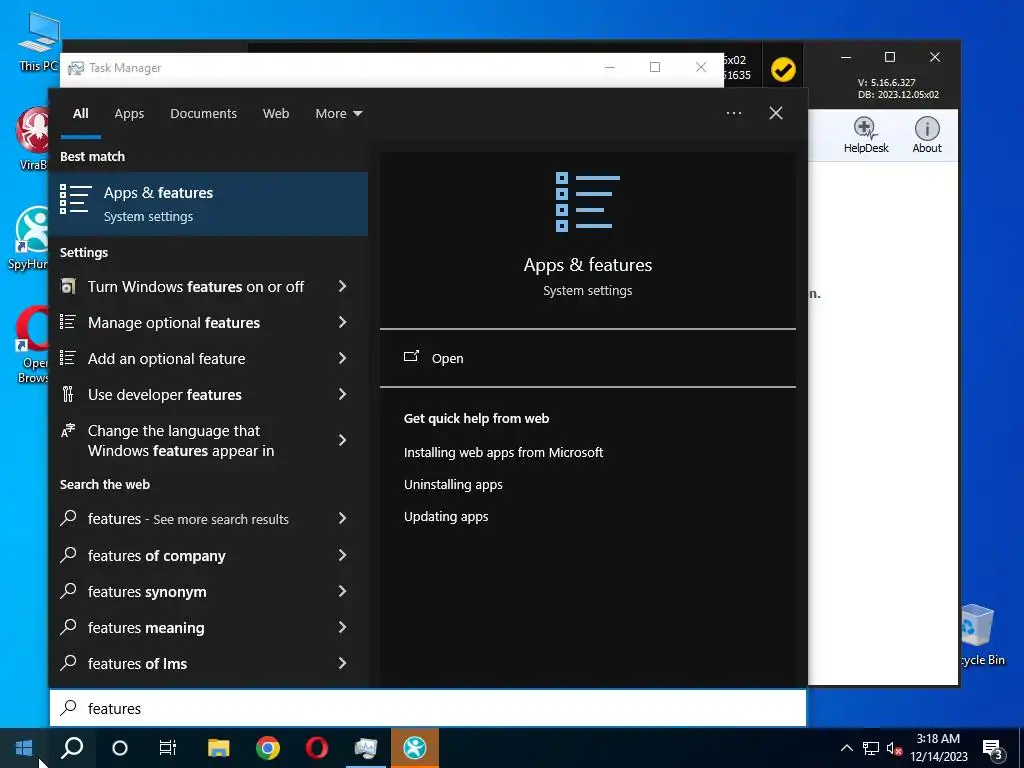Search the web for features, see more results
Image resolution: width=1024 pixels, height=768 pixels.
pyautogui.click(x=188, y=519)
